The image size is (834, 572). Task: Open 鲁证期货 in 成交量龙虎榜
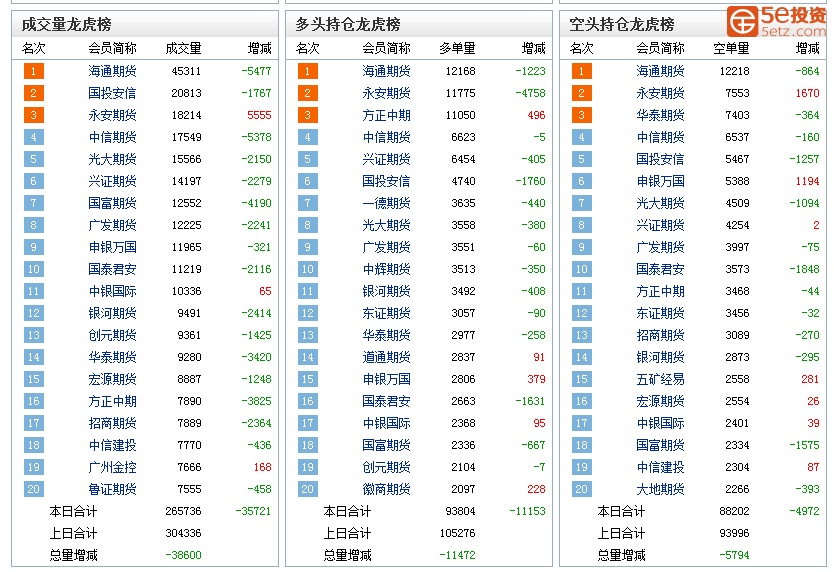pos(112,489)
